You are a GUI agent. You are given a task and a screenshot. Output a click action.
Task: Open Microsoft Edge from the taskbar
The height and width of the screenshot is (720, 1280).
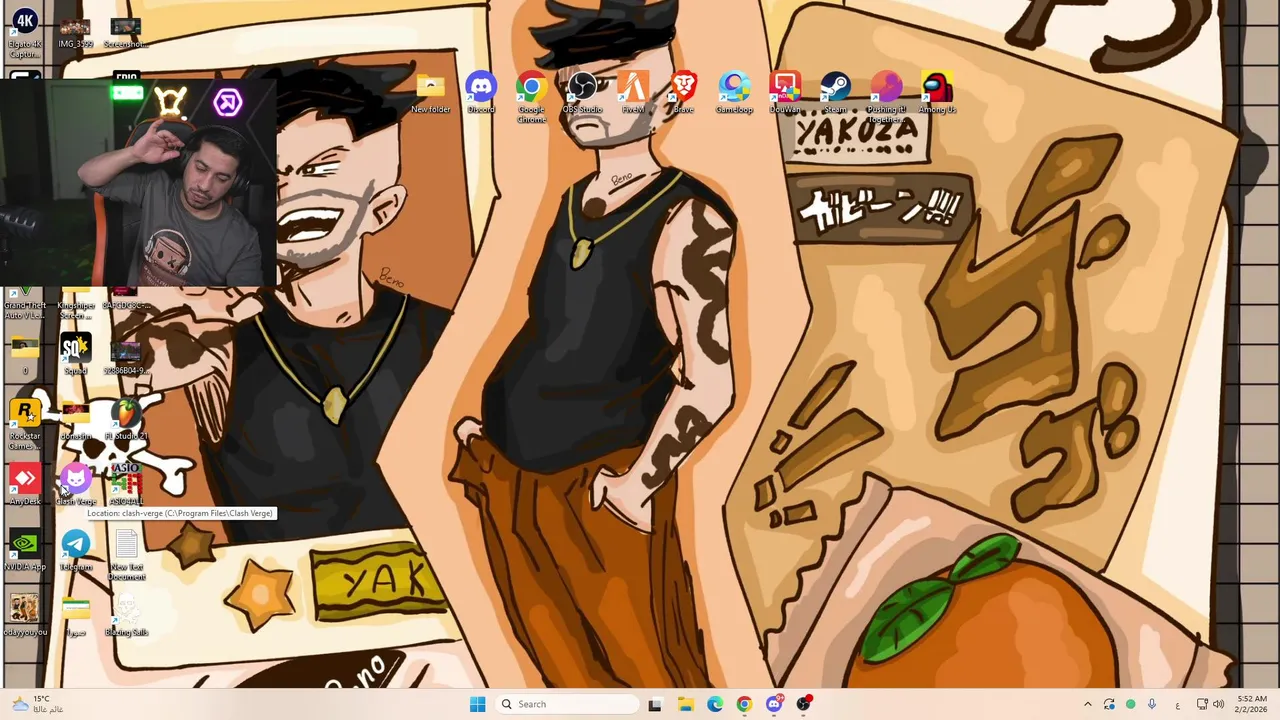(x=715, y=704)
